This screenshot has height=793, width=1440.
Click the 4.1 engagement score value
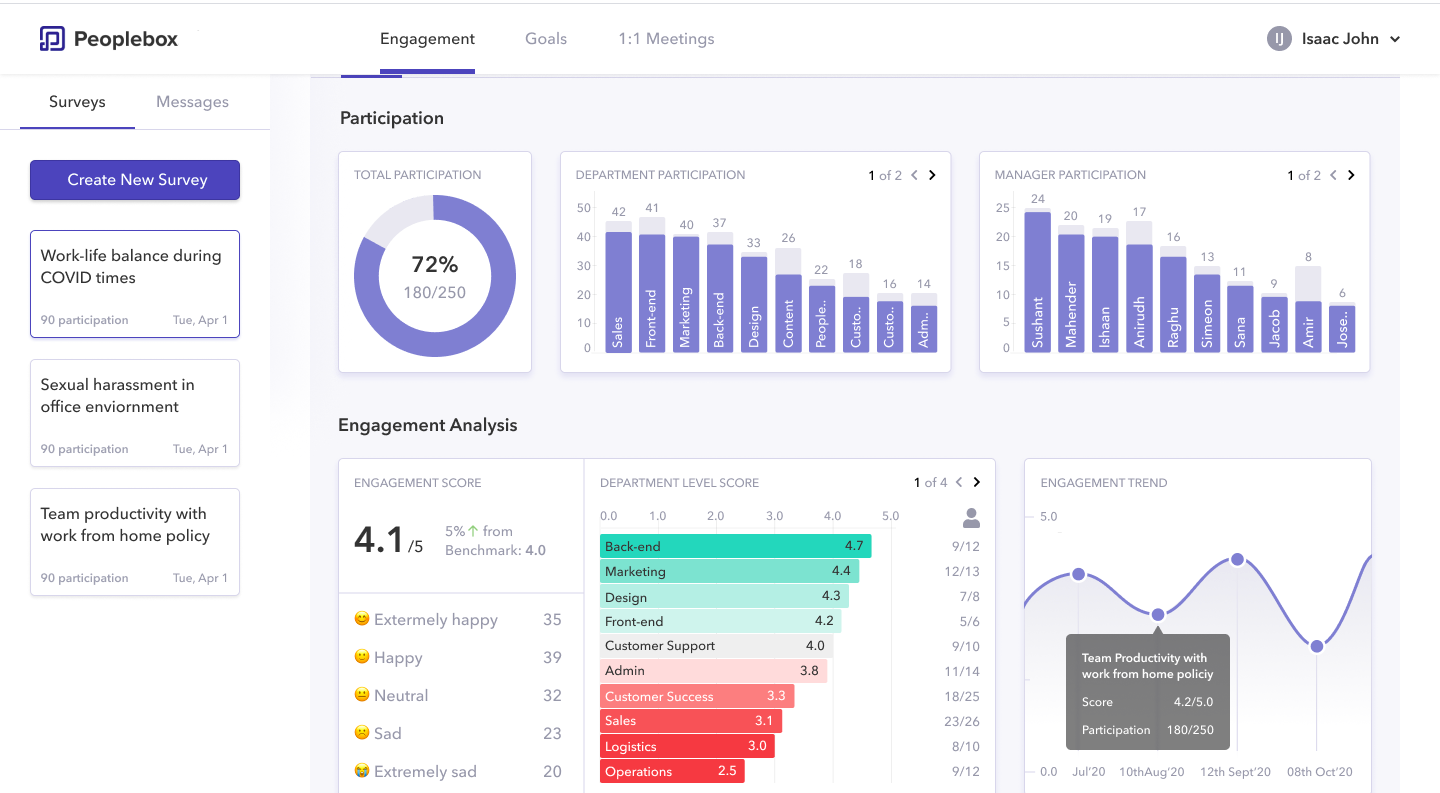point(379,540)
